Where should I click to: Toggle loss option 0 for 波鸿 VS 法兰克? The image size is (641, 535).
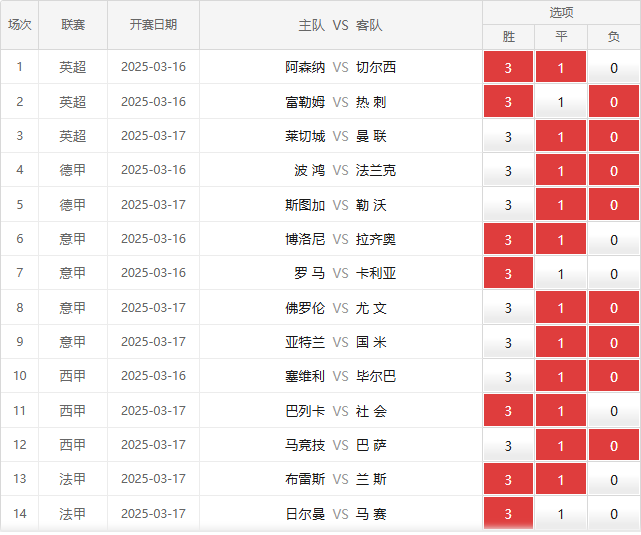pyautogui.click(x=614, y=170)
